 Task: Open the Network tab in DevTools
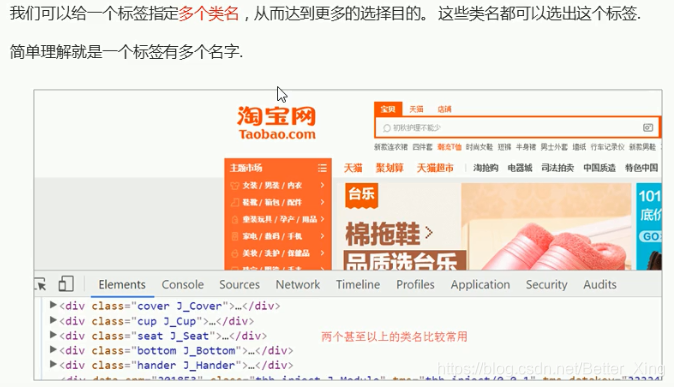click(298, 285)
